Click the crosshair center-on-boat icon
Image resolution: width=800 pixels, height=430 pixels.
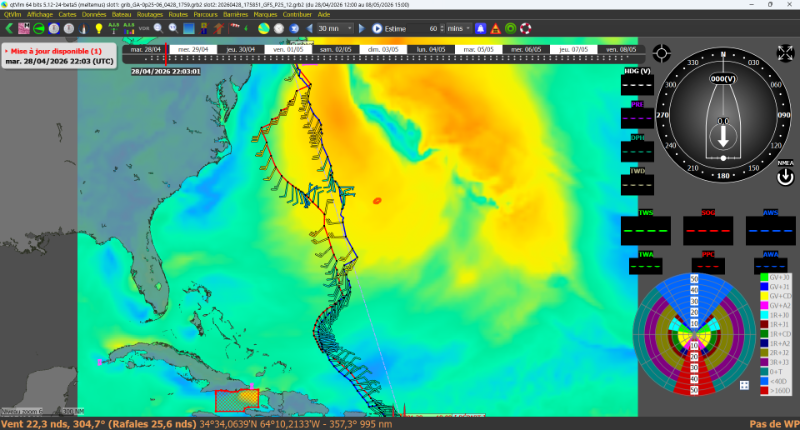(x=661, y=52)
